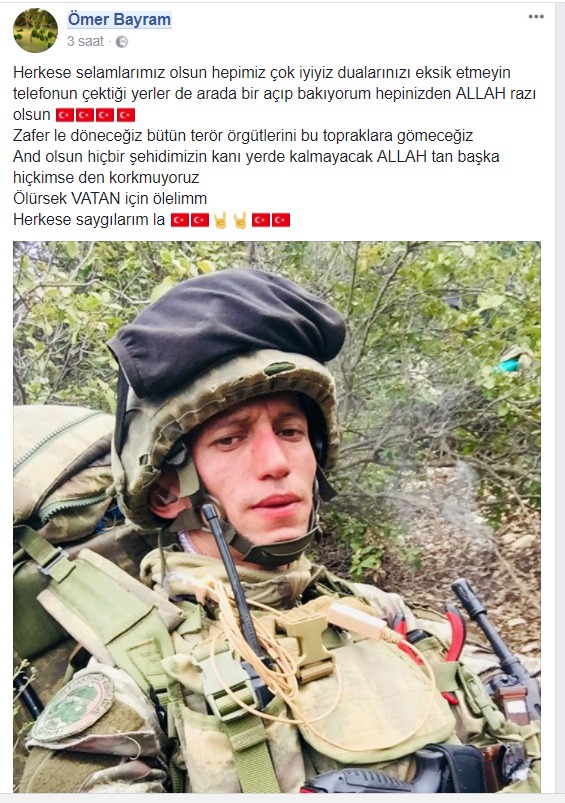Click the line starting "And olsun hiçbir"
Screen dimensions: 565x803
(x=256, y=157)
